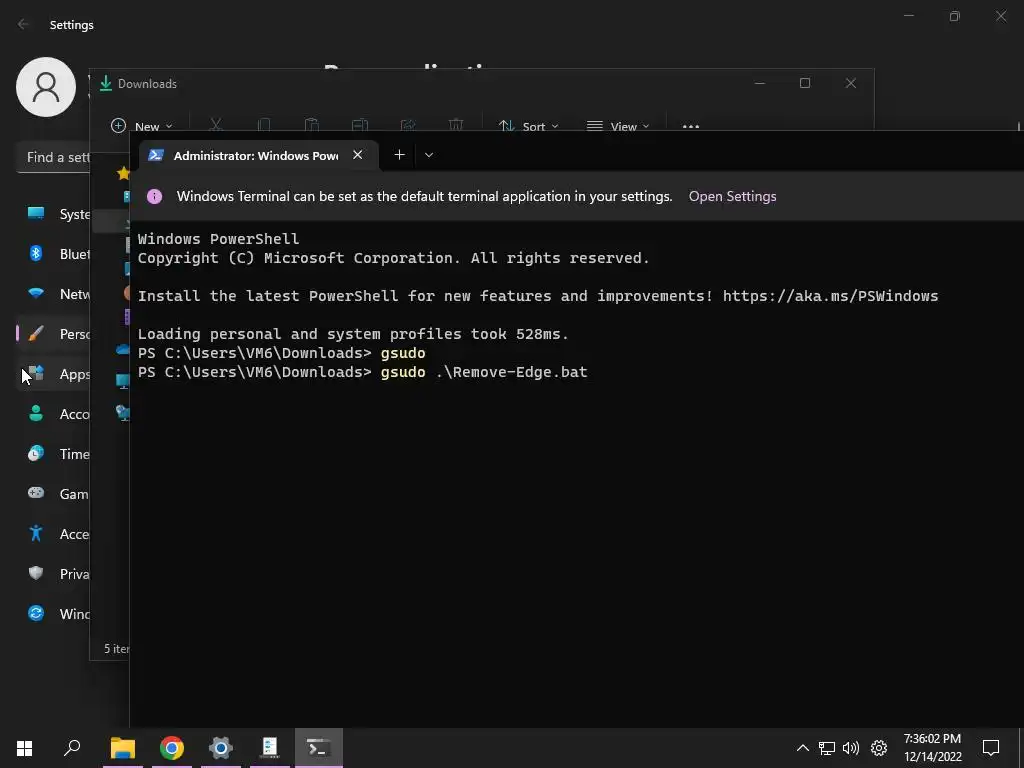Image resolution: width=1024 pixels, height=768 pixels.
Task: Click the volume speaker icon in tray
Action: point(851,748)
